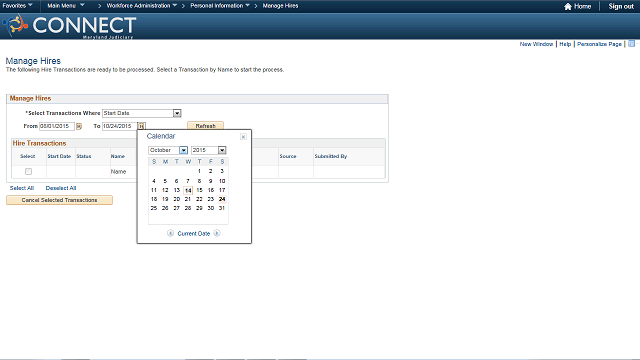
Task: Select October 27 in the calendar
Action: pos(176,208)
